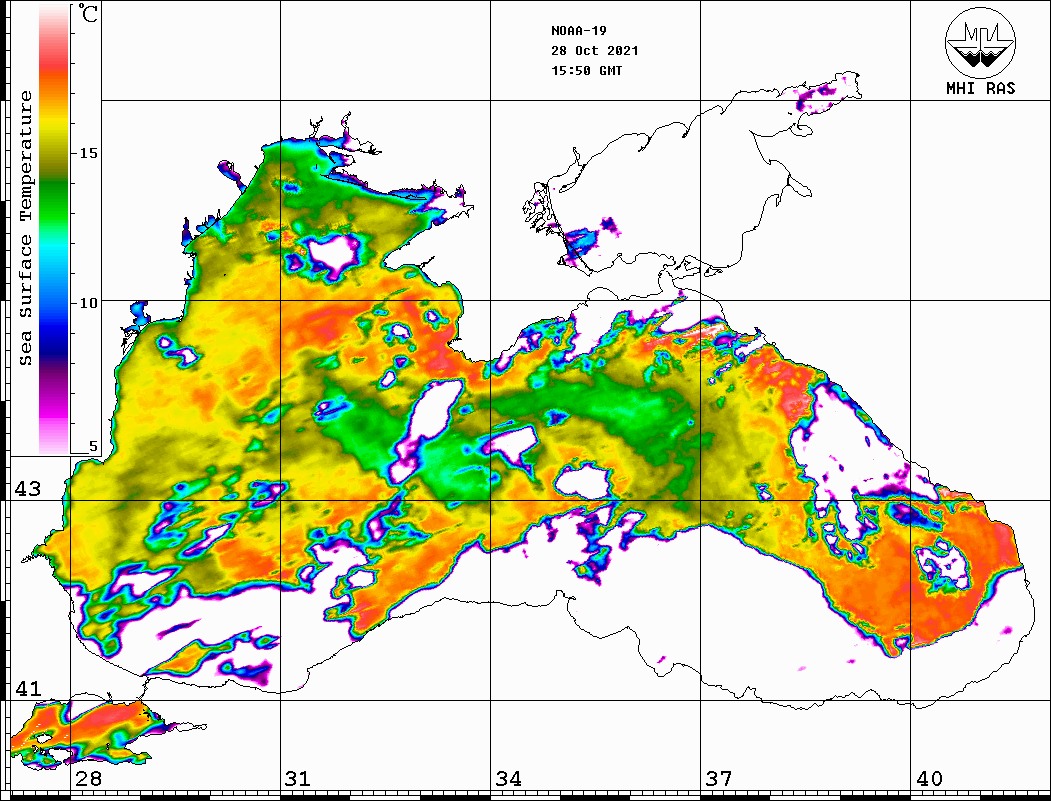Click the '°C' unit label
Viewport: 1051px width, 801px height.
click(x=88, y=13)
